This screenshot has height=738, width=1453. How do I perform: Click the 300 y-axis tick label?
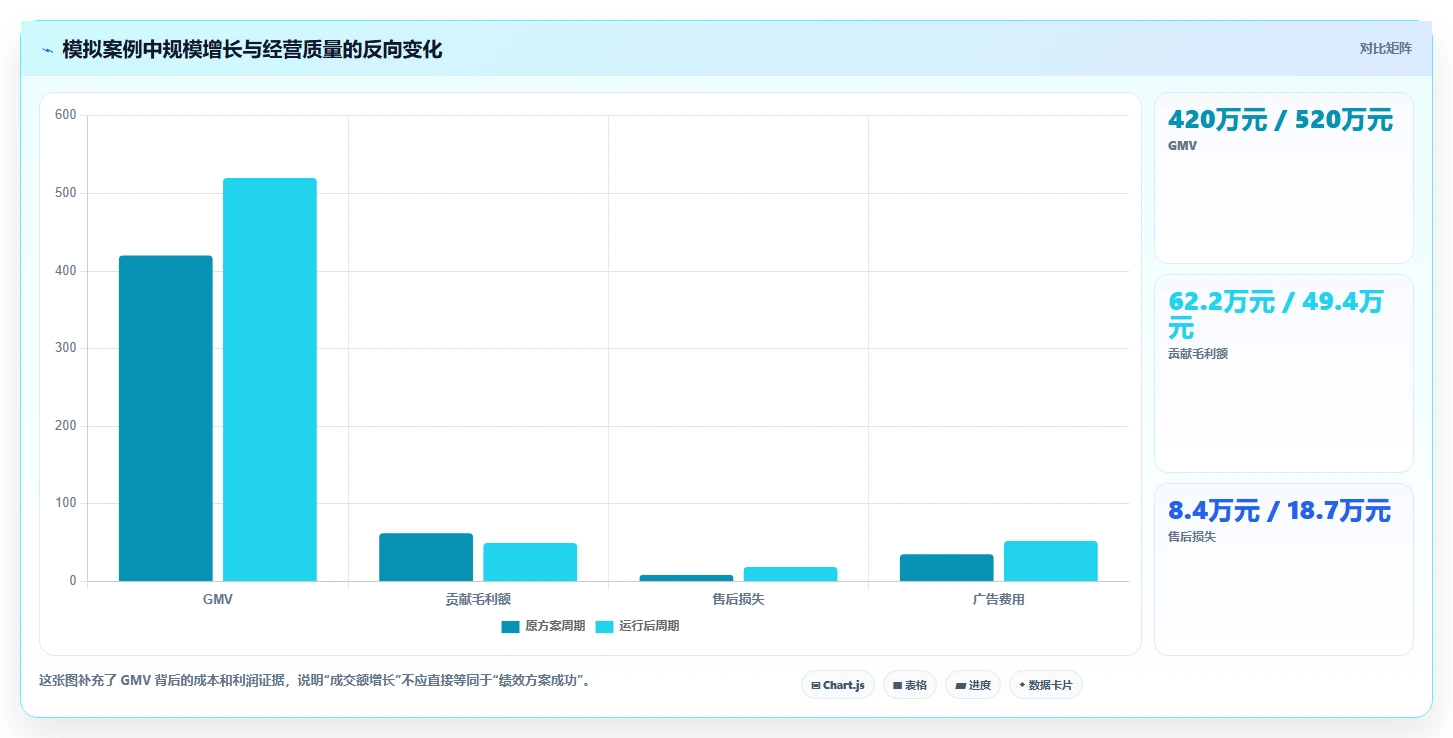[66, 348]
